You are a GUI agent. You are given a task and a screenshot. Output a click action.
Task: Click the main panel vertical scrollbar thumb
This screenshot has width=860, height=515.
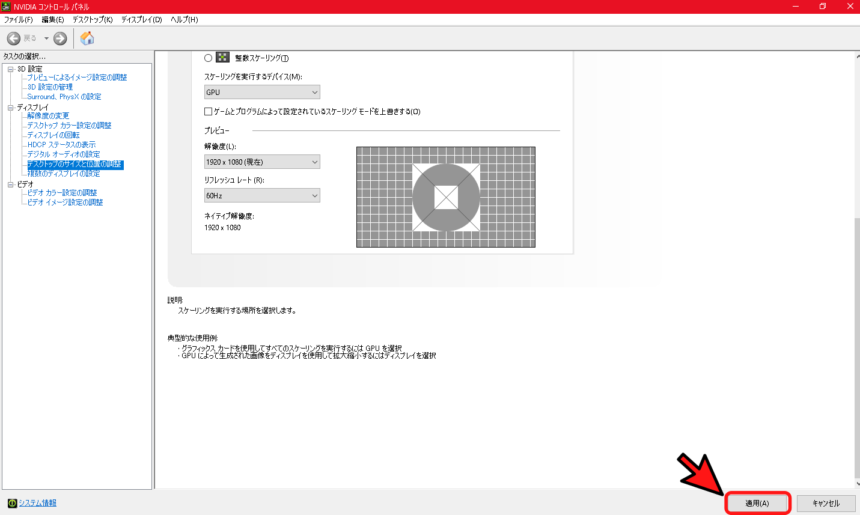coord(857,349)
